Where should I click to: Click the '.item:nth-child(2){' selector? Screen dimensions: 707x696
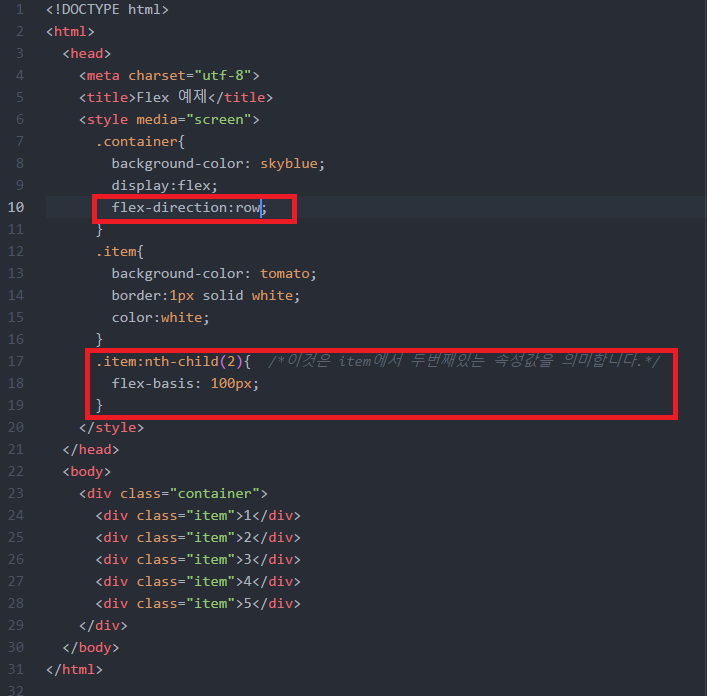[173, 362]
